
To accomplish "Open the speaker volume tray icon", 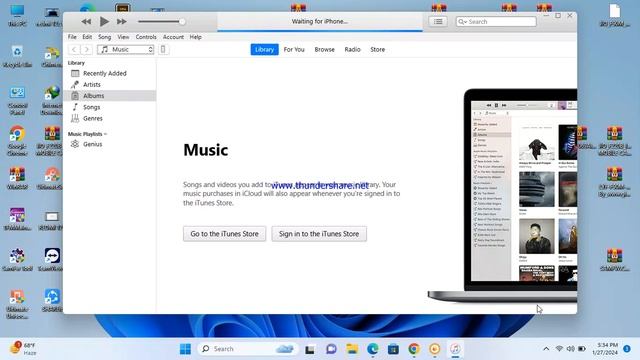I will click(571, 349).
